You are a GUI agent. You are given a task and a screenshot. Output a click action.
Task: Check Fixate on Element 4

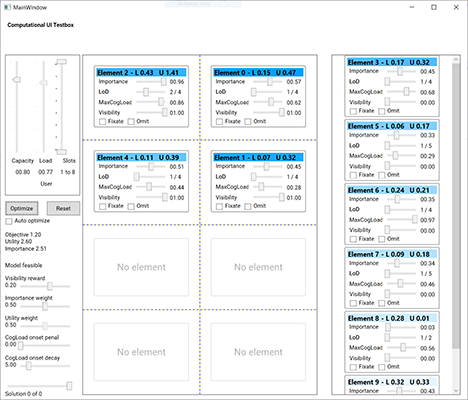point(103,206)
